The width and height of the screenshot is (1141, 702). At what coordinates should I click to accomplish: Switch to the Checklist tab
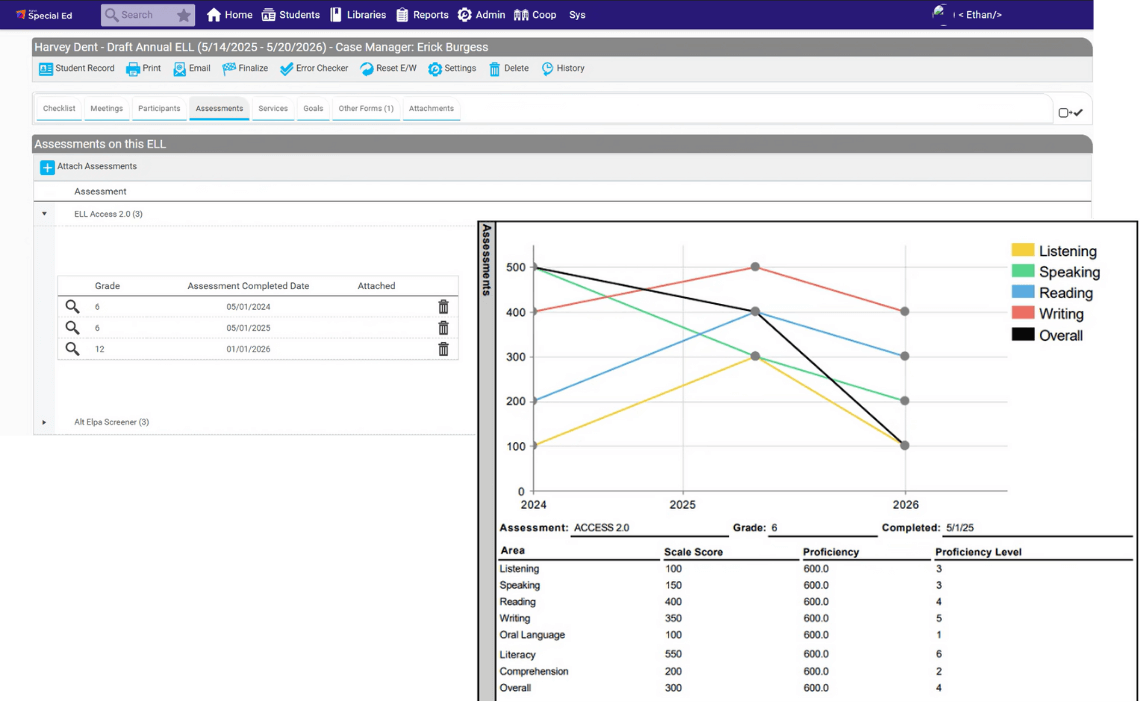(59, 108)
